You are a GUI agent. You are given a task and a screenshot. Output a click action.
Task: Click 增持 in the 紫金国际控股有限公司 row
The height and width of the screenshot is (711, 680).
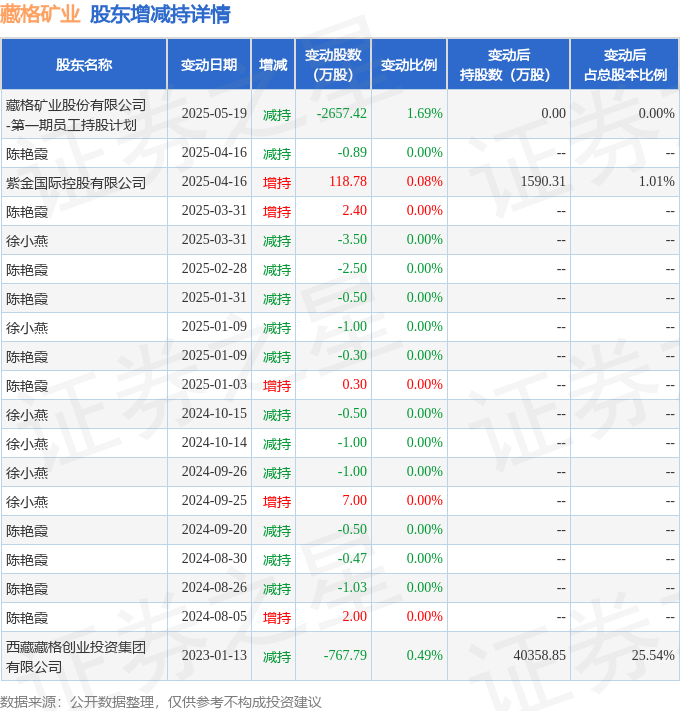[277, 183]
